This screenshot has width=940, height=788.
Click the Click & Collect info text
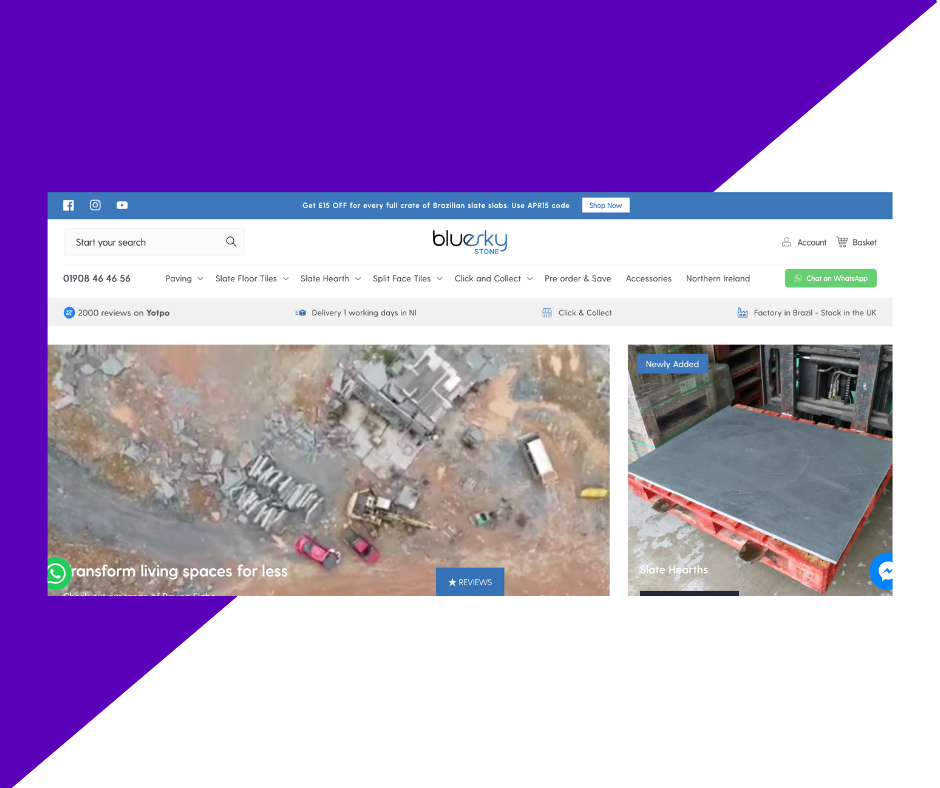(585, 312)
